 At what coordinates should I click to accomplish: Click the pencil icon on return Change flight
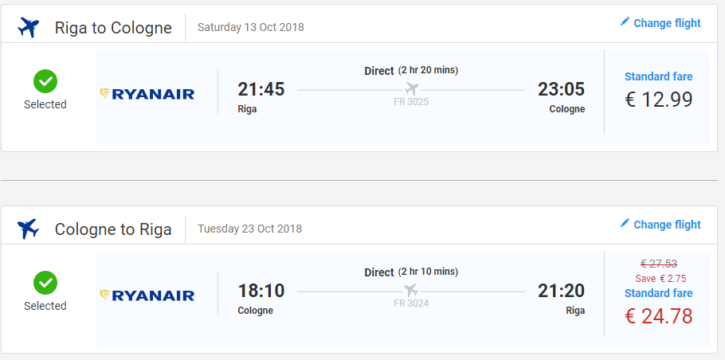(625, 223)
